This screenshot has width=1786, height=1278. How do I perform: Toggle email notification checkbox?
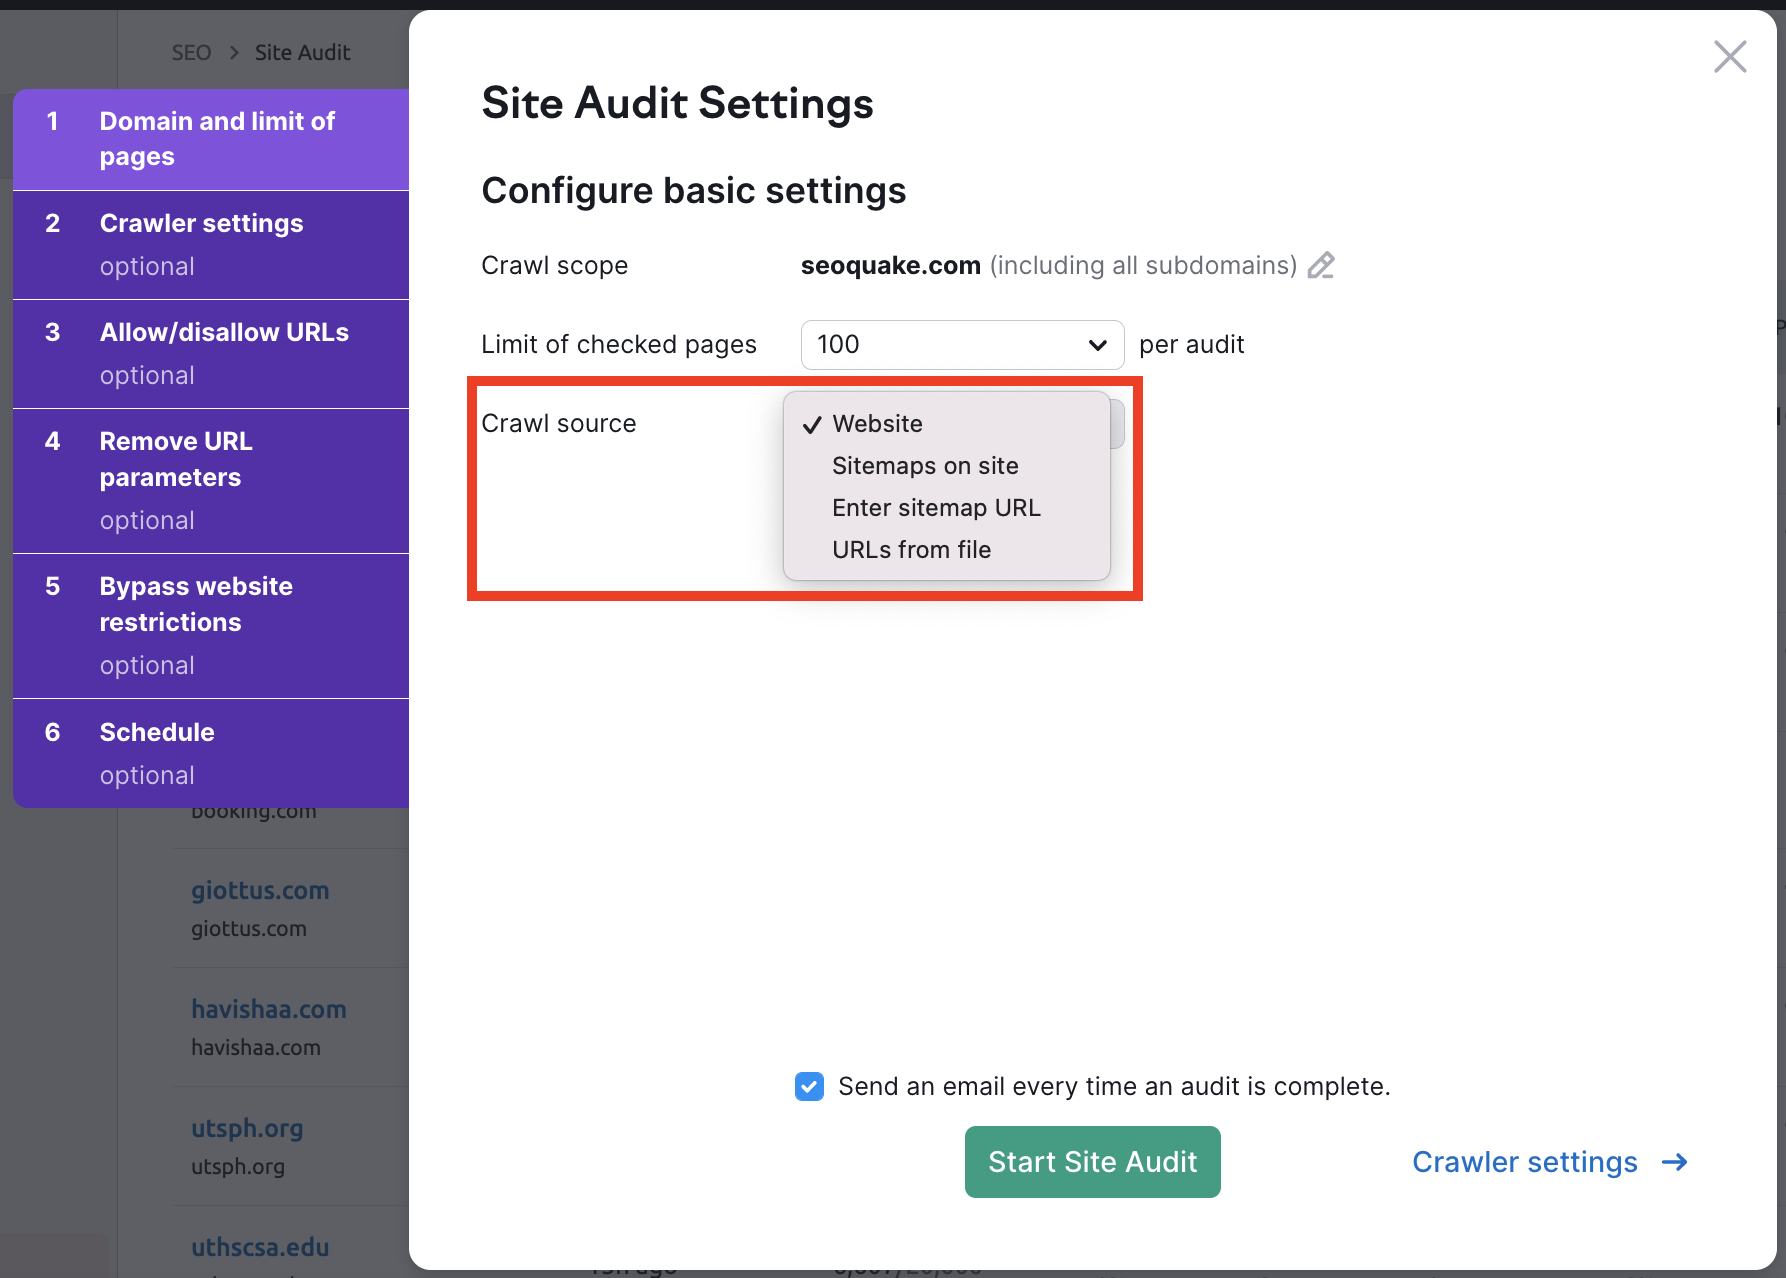809,1086
